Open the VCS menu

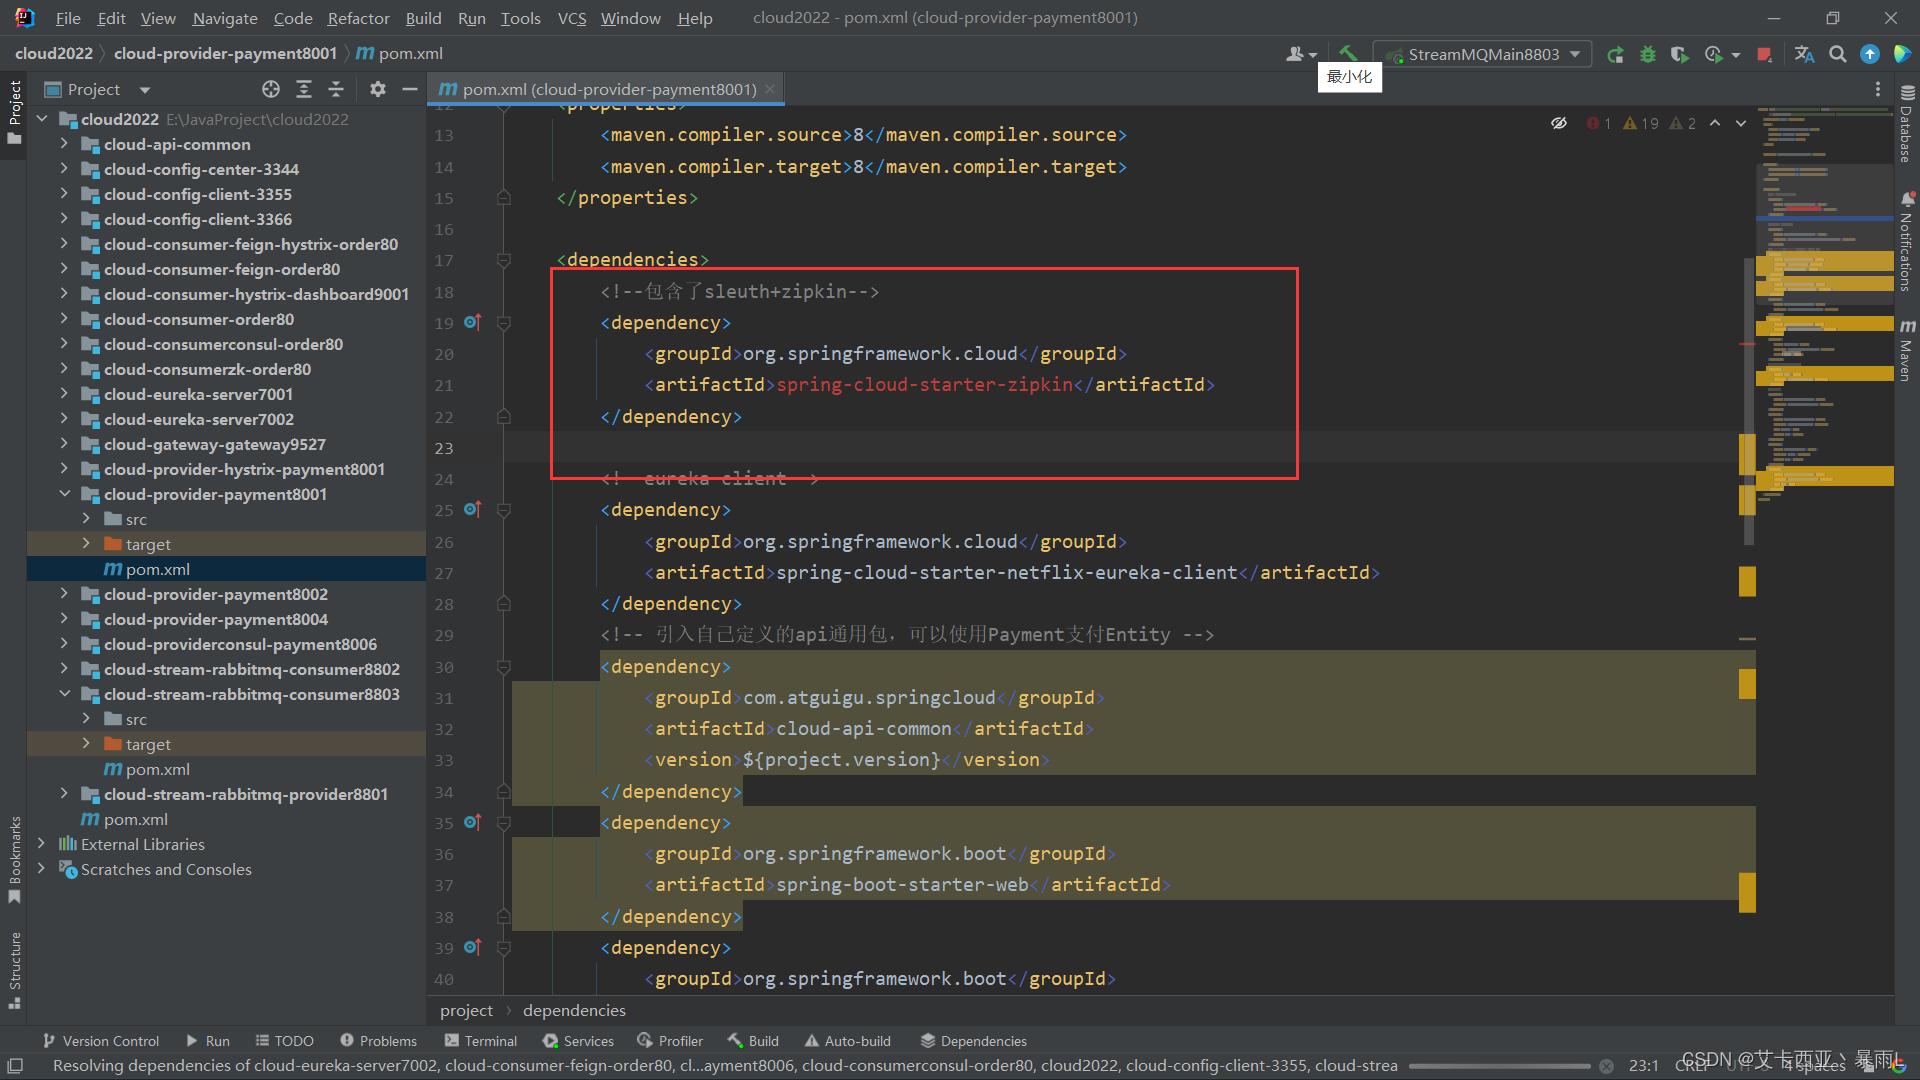coord(571,18)
